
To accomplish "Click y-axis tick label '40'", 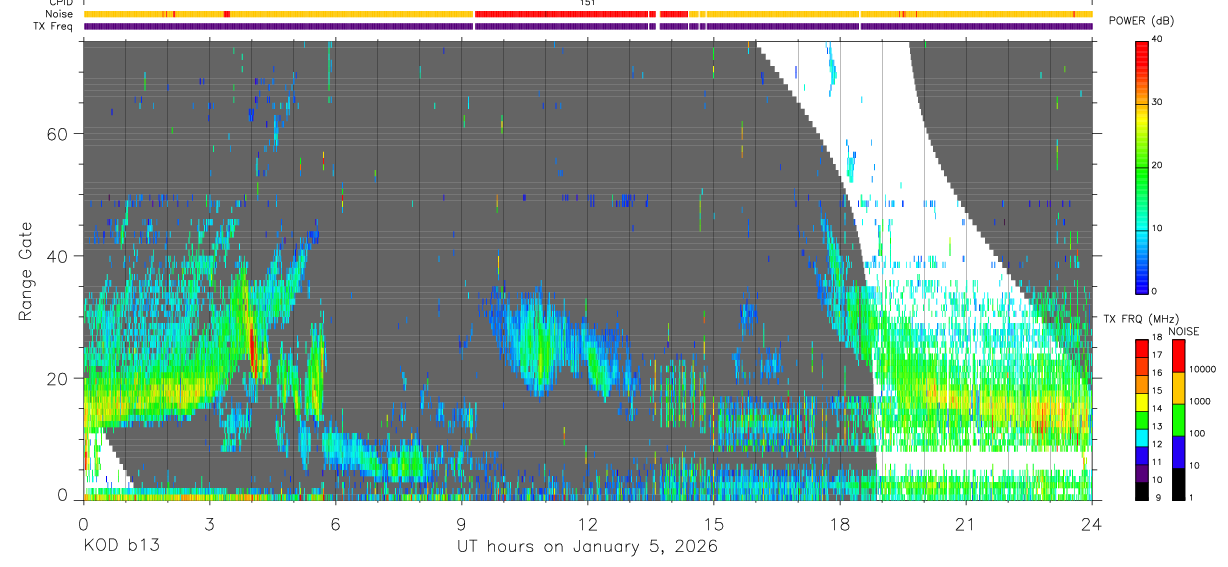I will [x=58, y=256].
